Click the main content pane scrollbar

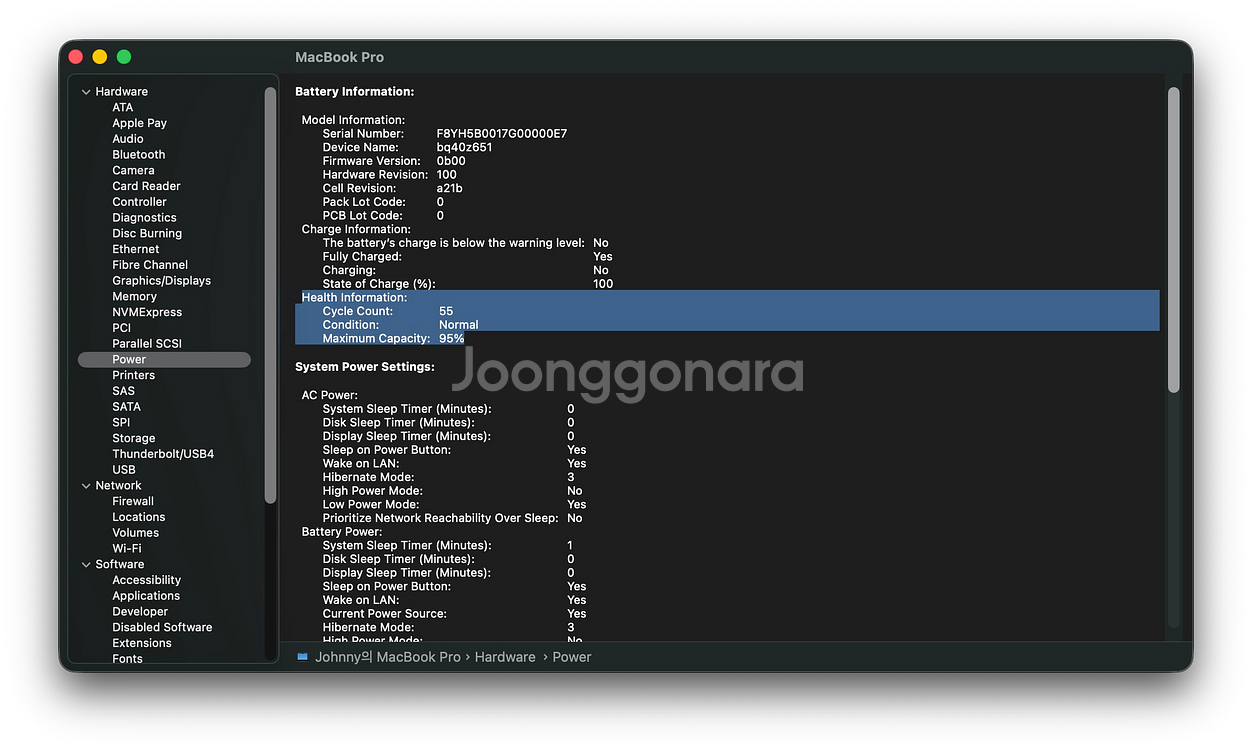pyautogui.click(x=1173, y=240)
